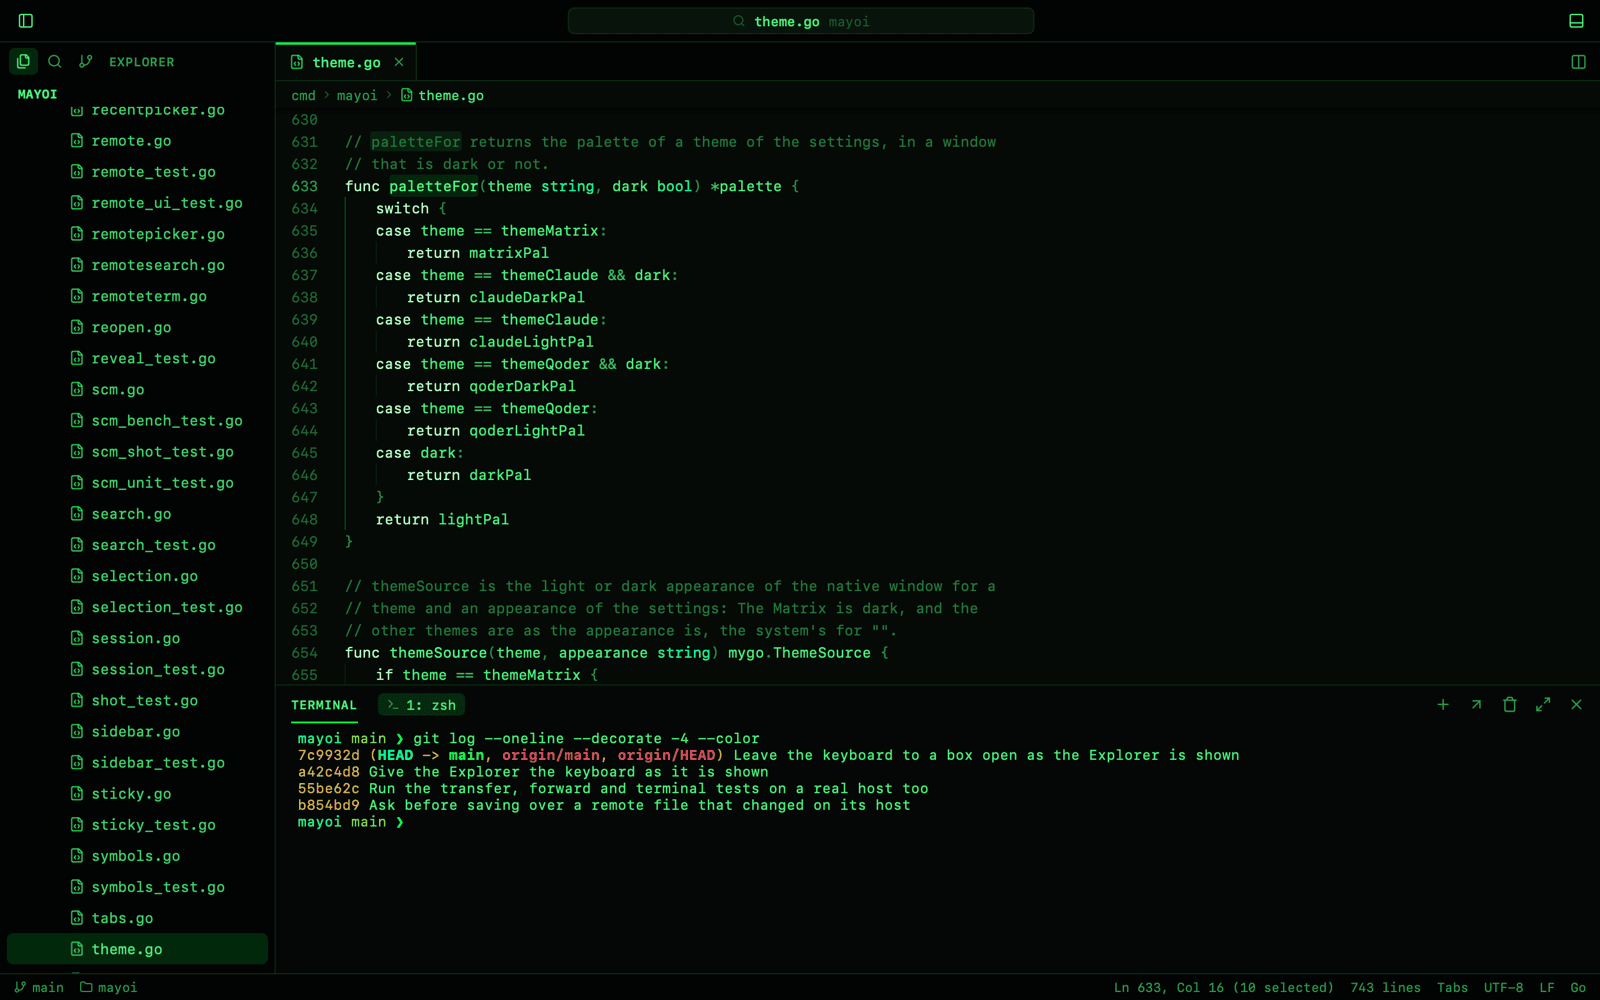This screenshot has height=1000, width=1600.
Task: Open the sidebar search icon
Action: point(55,61)
